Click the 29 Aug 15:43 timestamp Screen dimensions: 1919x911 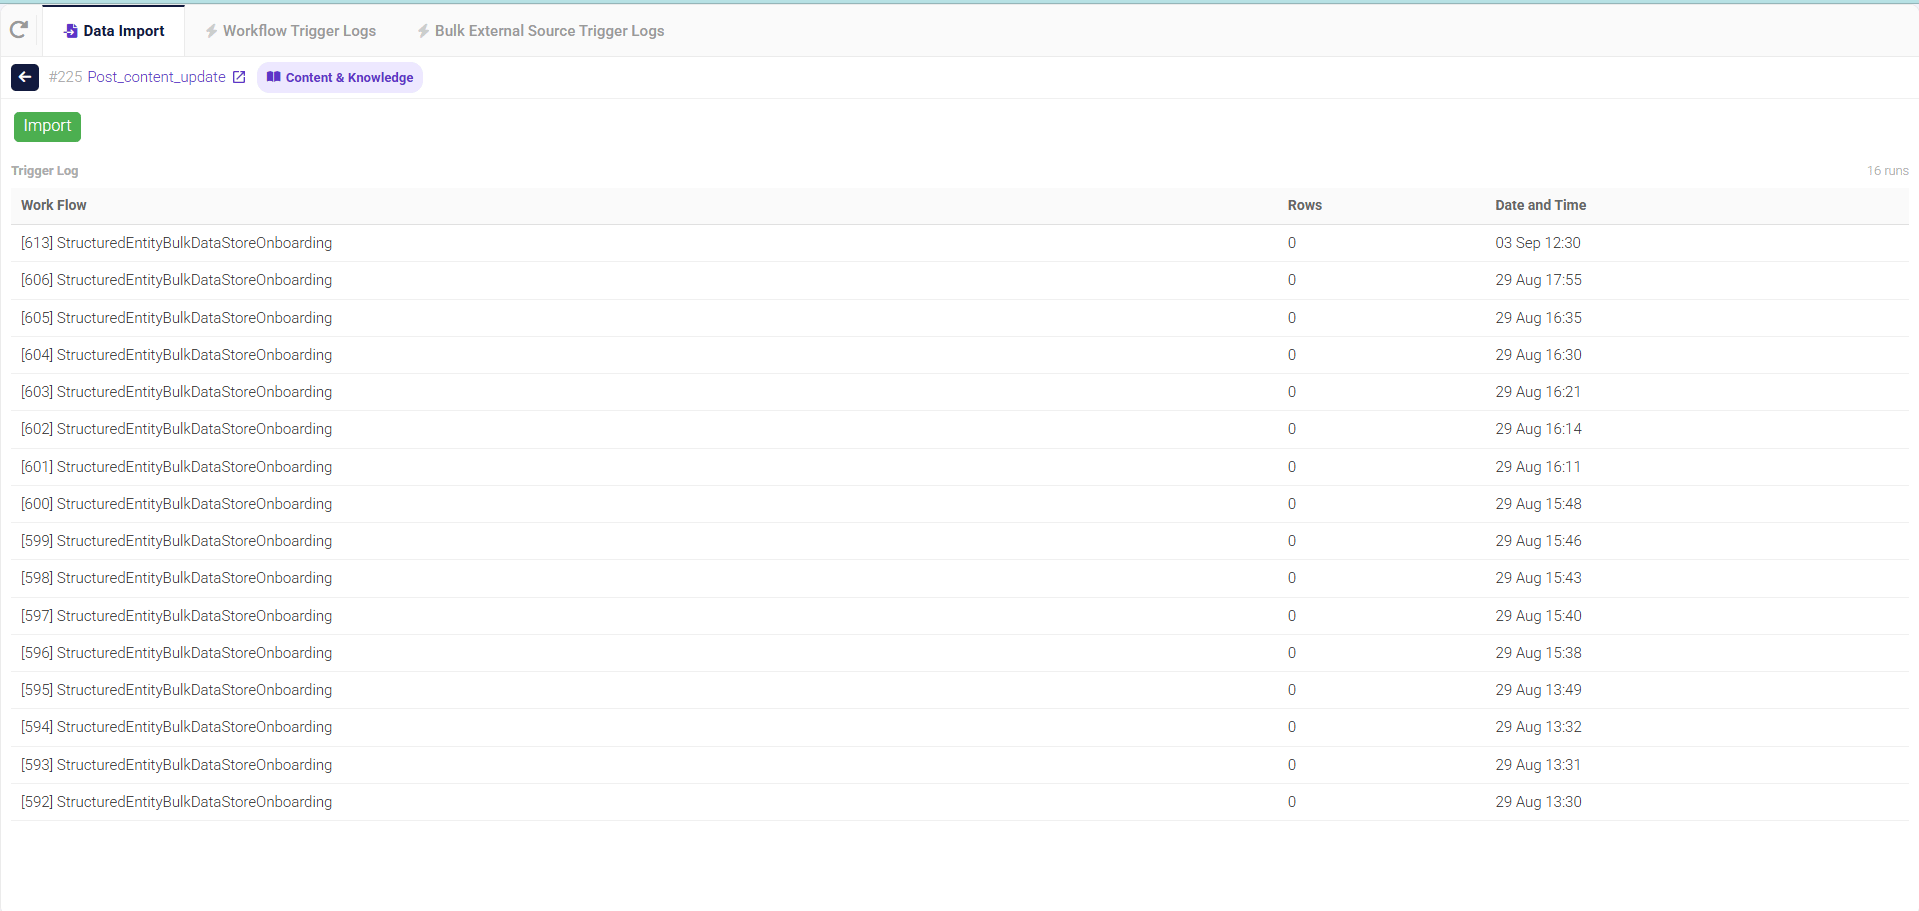click(1538, 578)
